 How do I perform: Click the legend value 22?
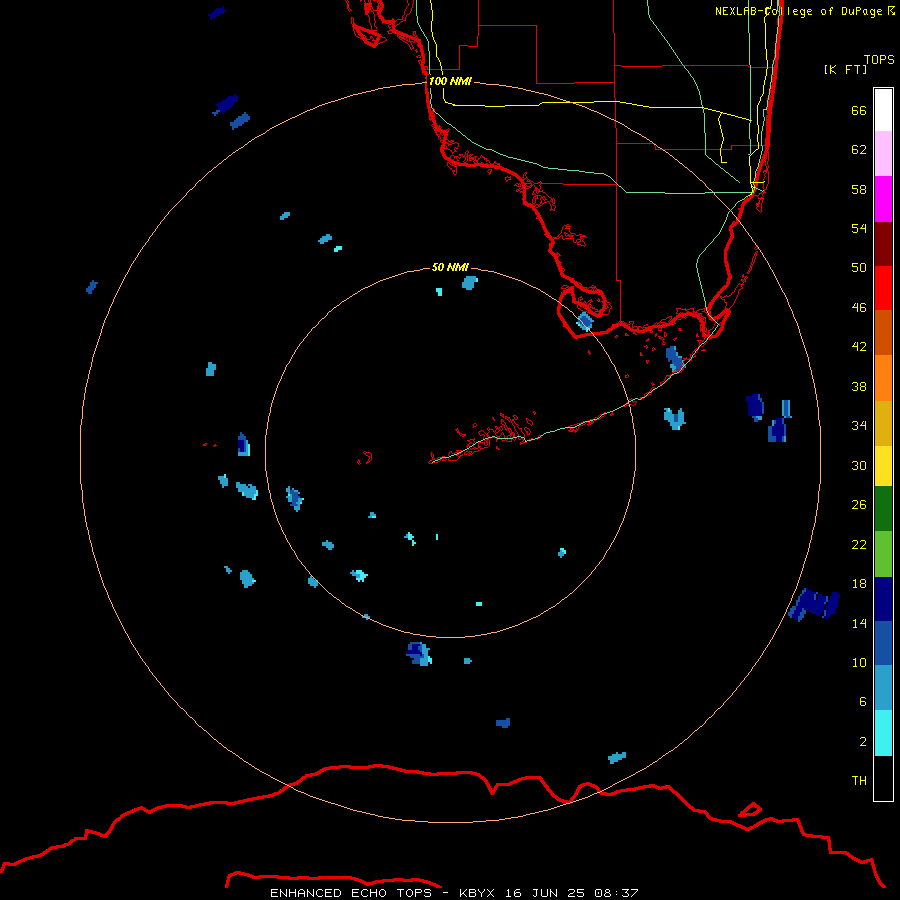[859, 545]
